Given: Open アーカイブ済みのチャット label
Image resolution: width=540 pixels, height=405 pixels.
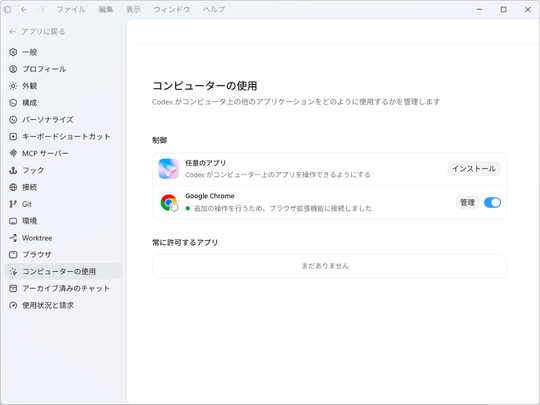Looking at the screenshot, I should coord(66,288).
